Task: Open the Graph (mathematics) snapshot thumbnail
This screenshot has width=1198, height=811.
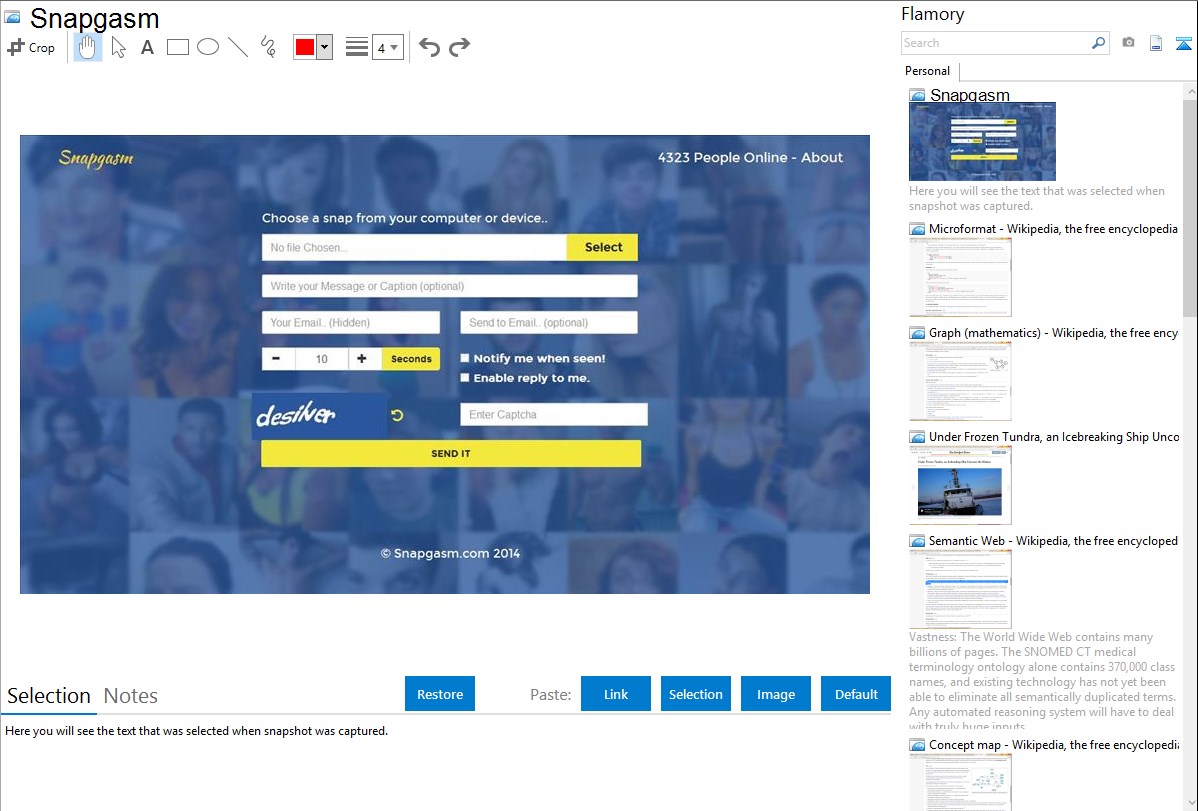Action: 960,381
